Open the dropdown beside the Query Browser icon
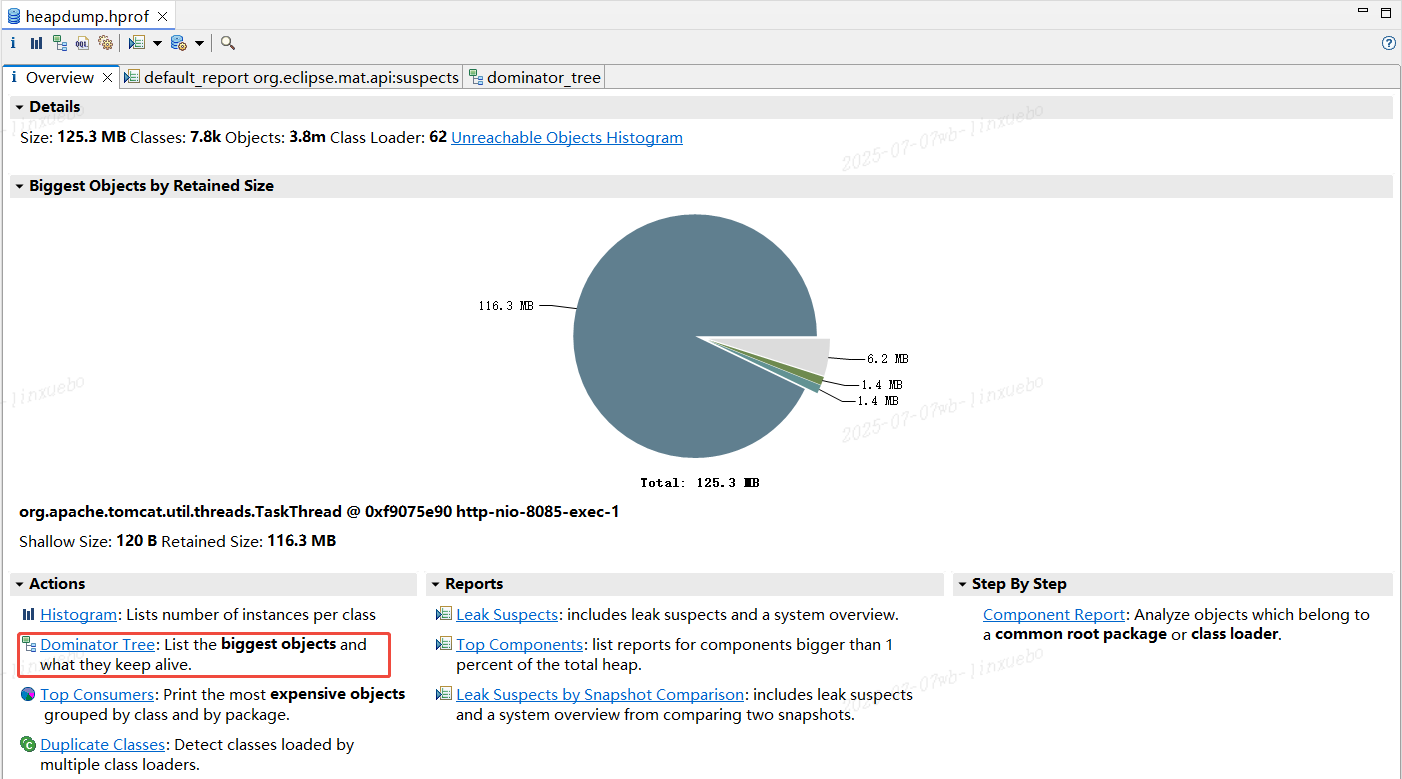This screenshot has width=1402, height=779. (x=199, y=43)
